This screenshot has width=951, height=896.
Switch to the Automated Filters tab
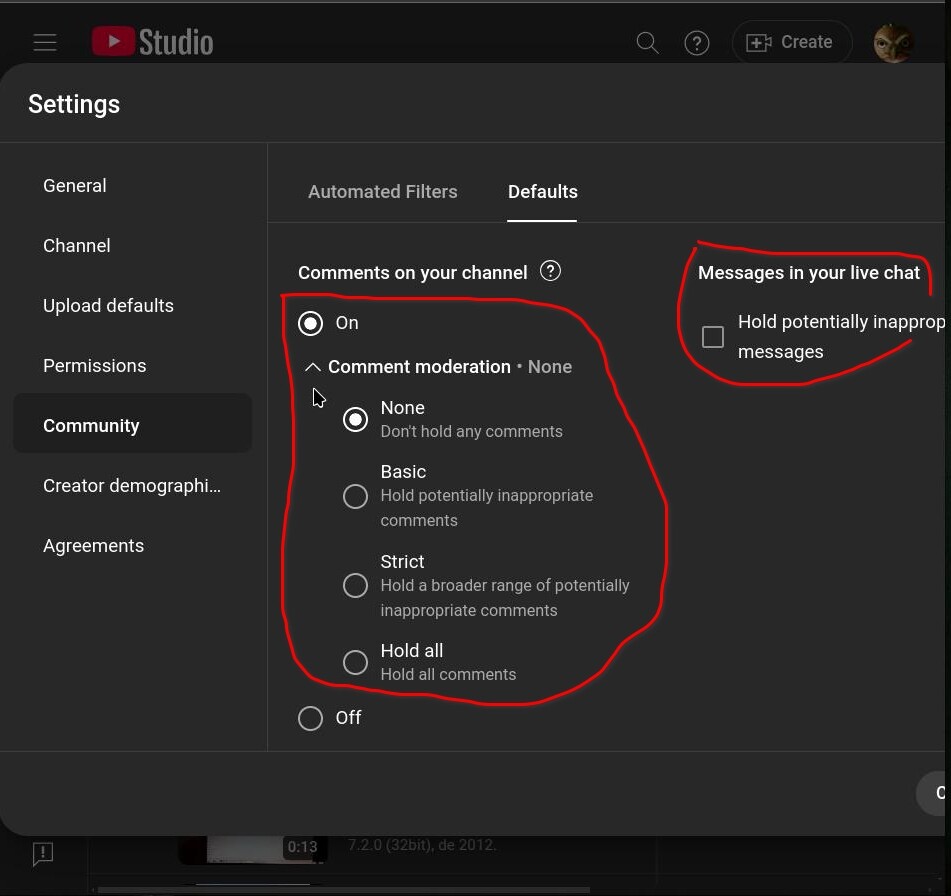pos(382,192)
